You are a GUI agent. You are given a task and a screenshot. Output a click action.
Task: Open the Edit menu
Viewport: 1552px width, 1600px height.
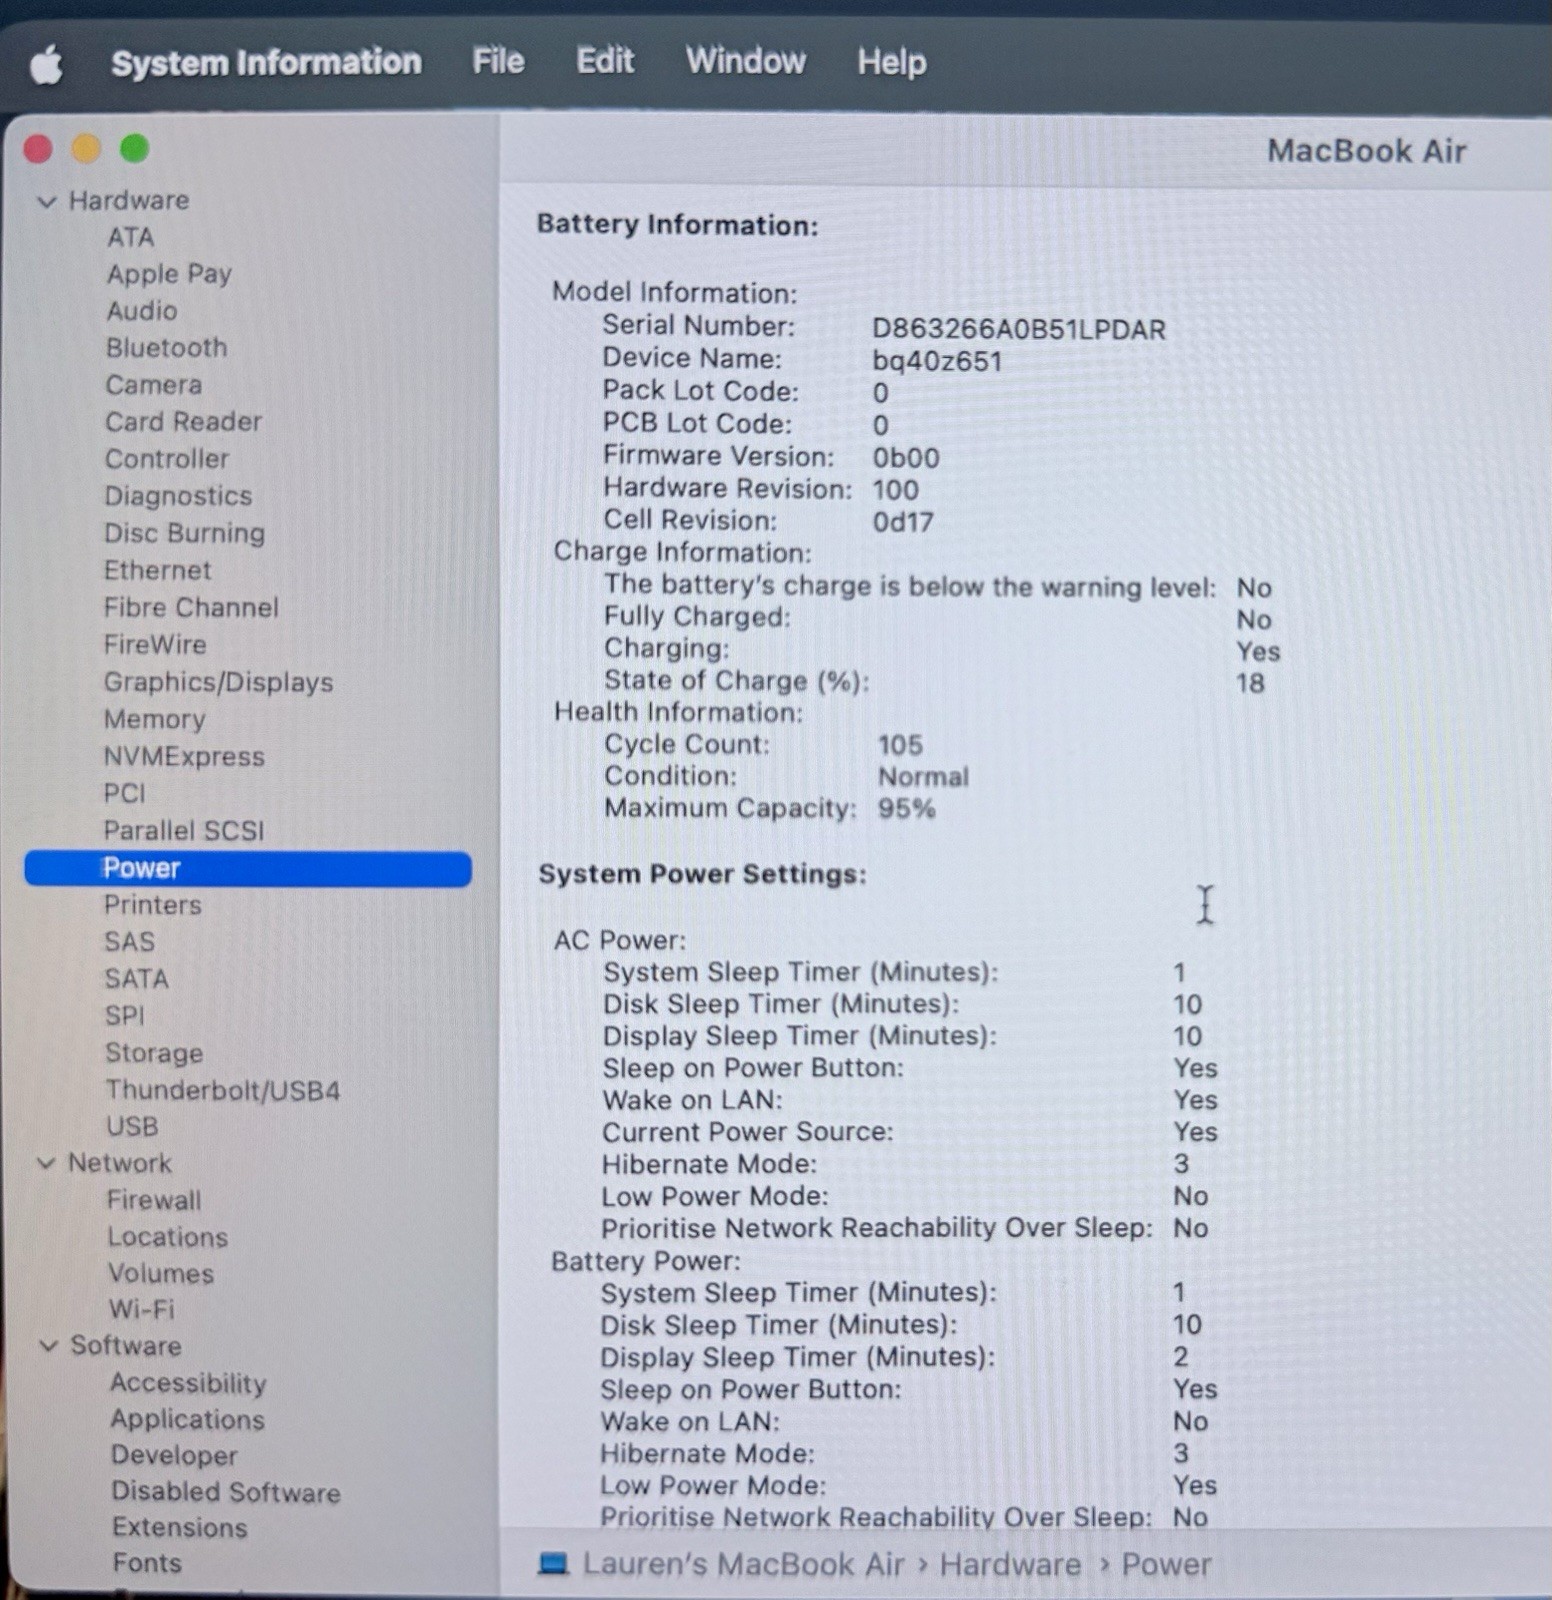pyautogui.click(x=605, y=61)
